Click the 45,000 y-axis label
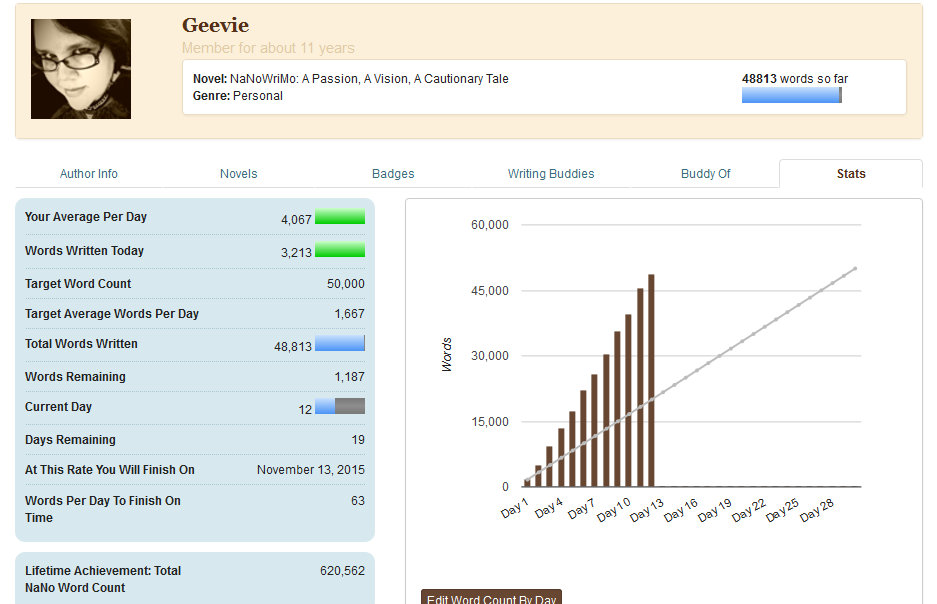Viewport: 937px width, 604px height. [x=490, y=290]
